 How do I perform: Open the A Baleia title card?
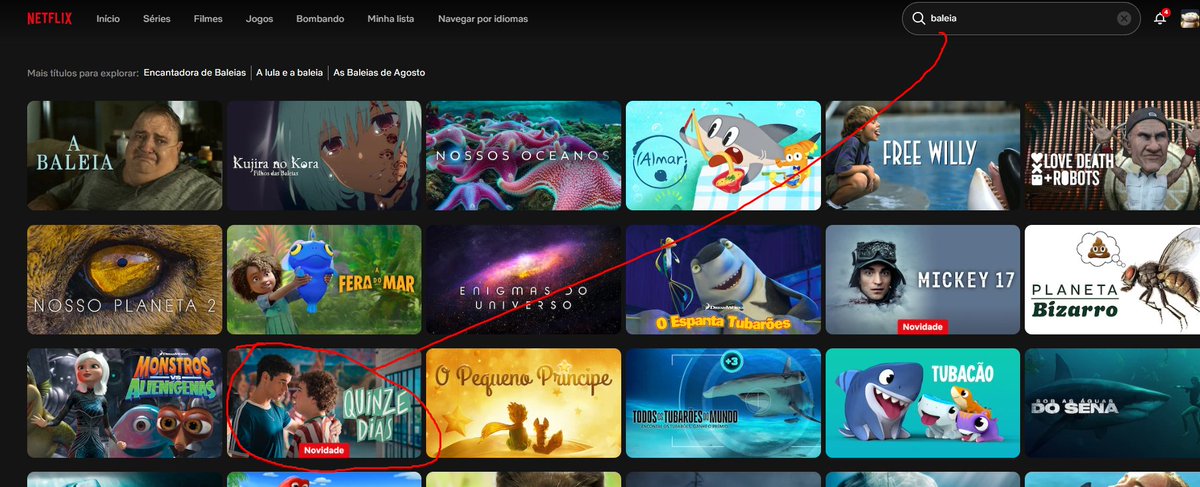click(x=124, y=155)
